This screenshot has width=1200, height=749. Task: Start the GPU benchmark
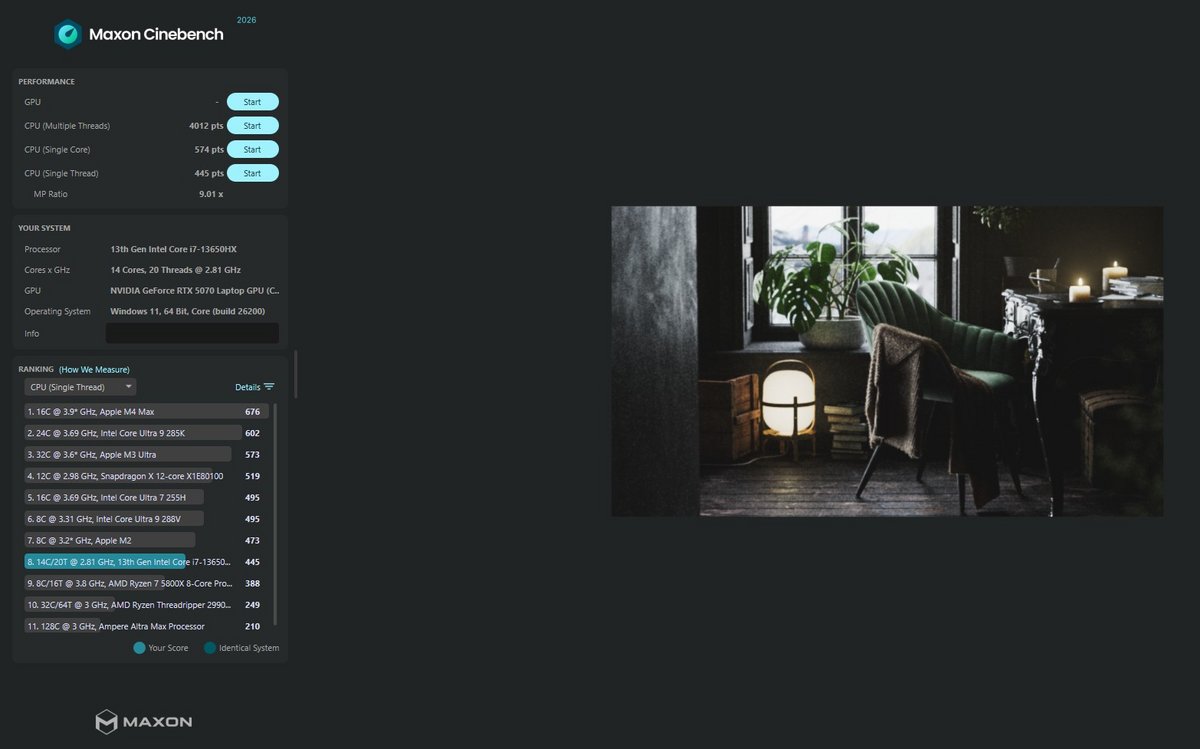(252, 102)
